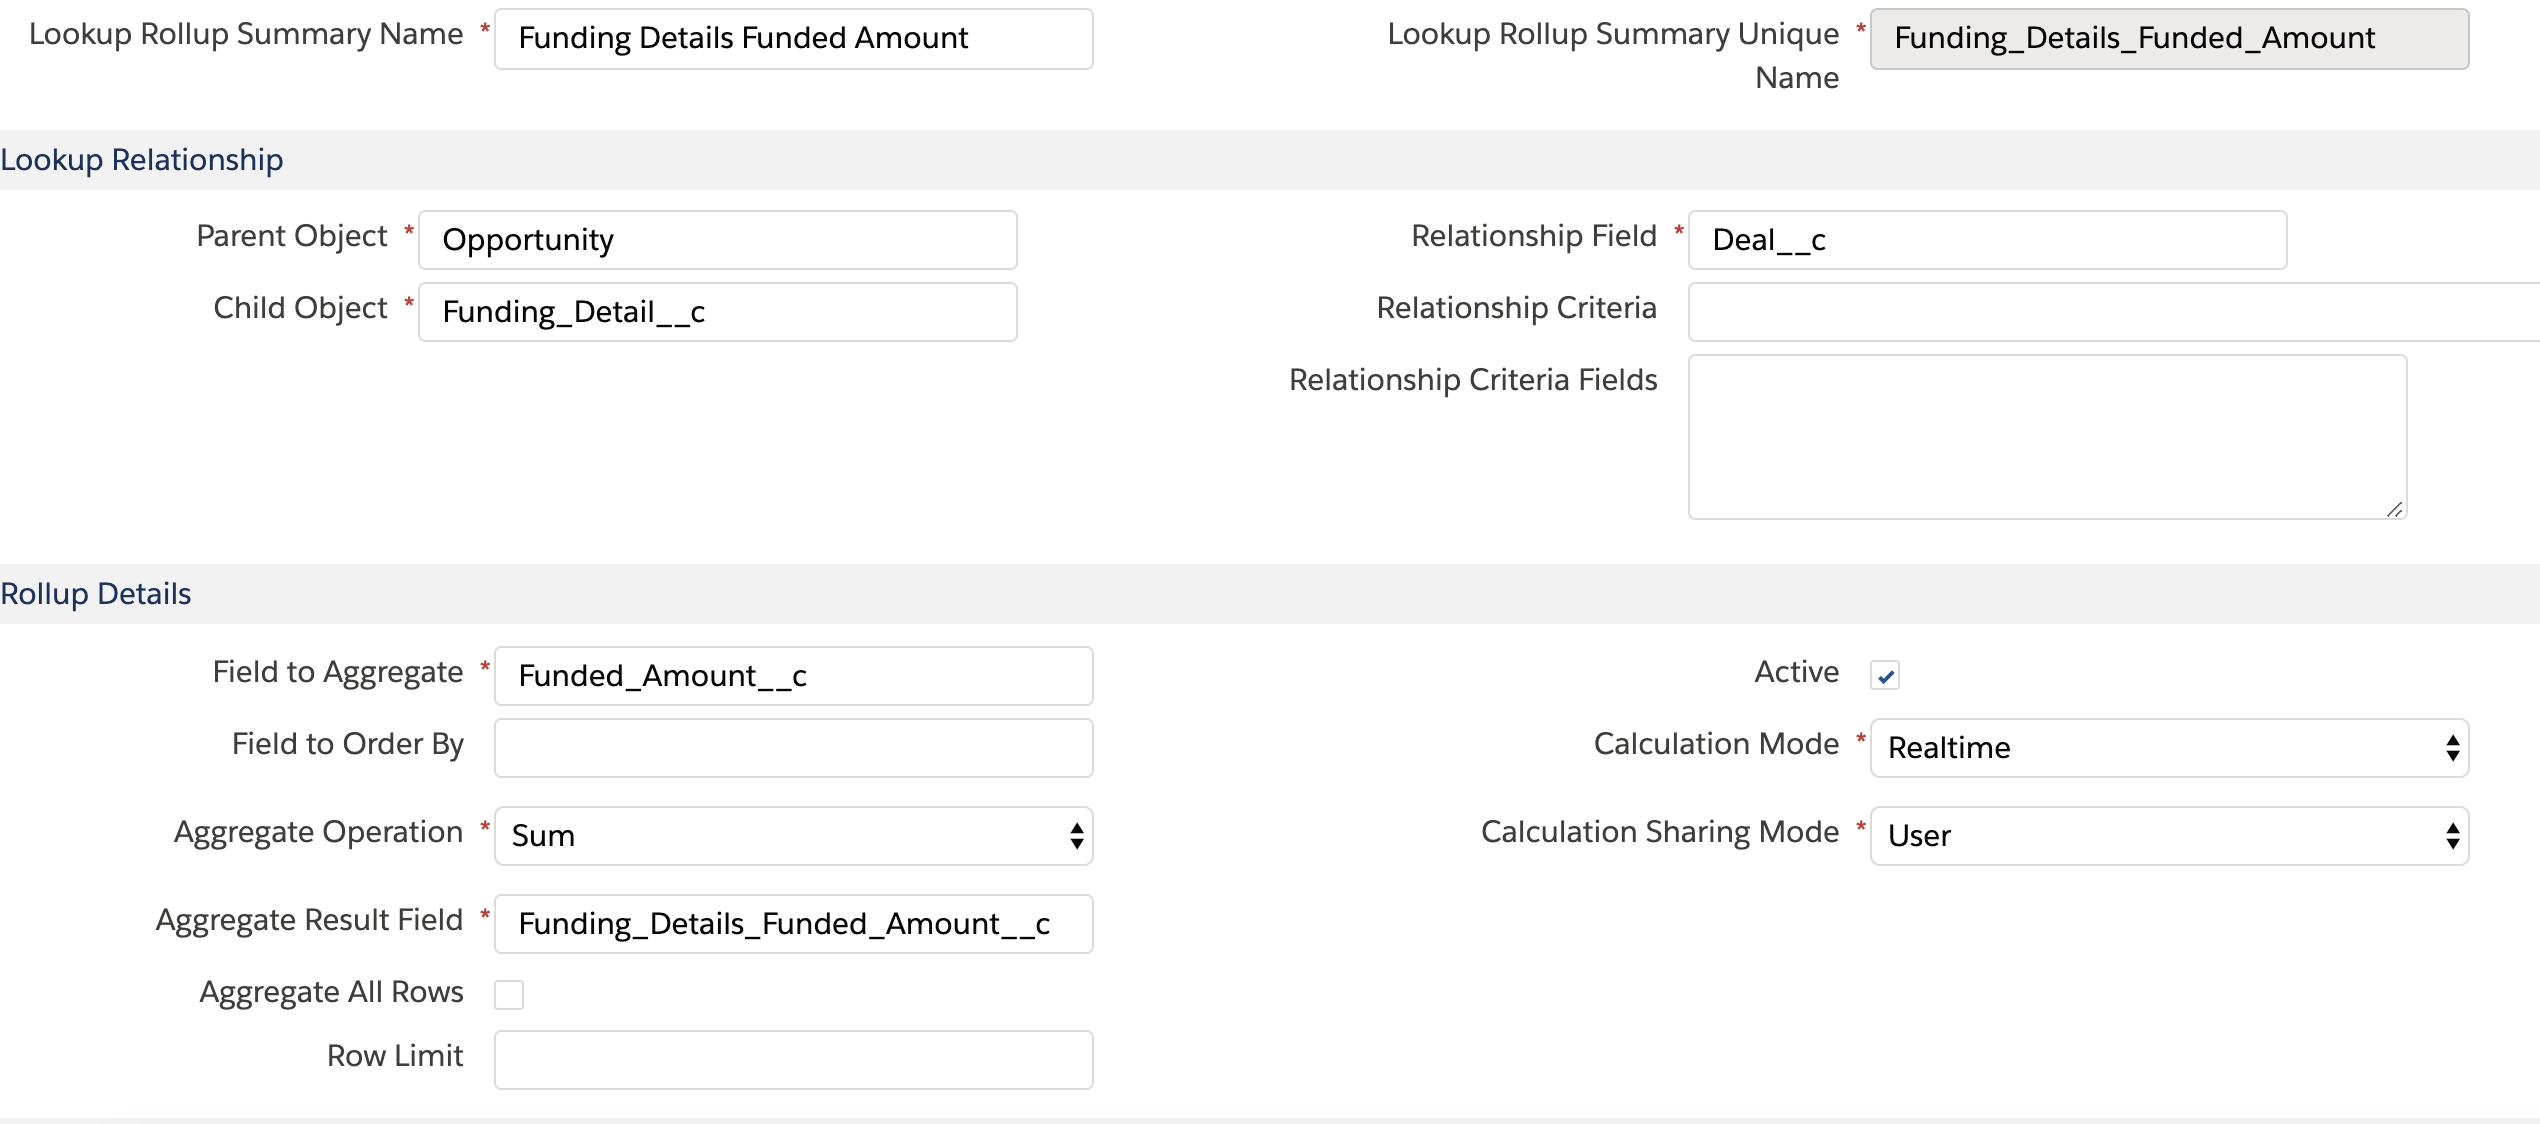
Task: Enable the Aggregate All Rows option
Action: point(510,993)
